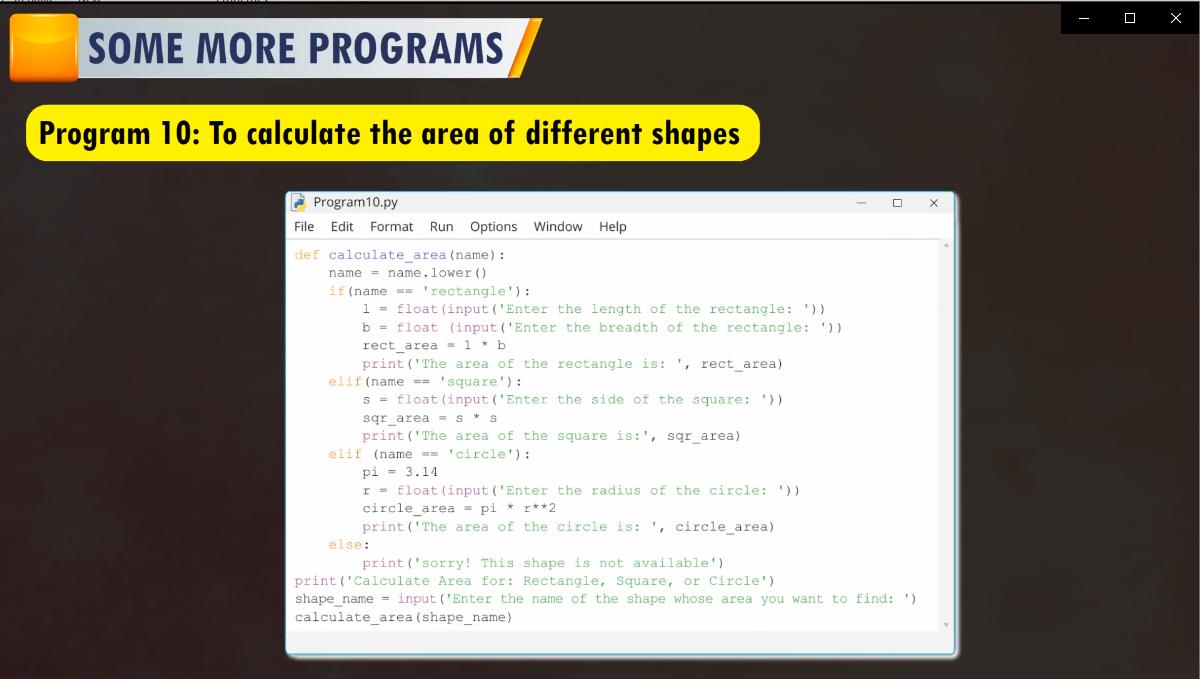Image resolution: width=1200 pixels, height=679 pixels.
Task: Open the Run menu
Action: (441, 227)
